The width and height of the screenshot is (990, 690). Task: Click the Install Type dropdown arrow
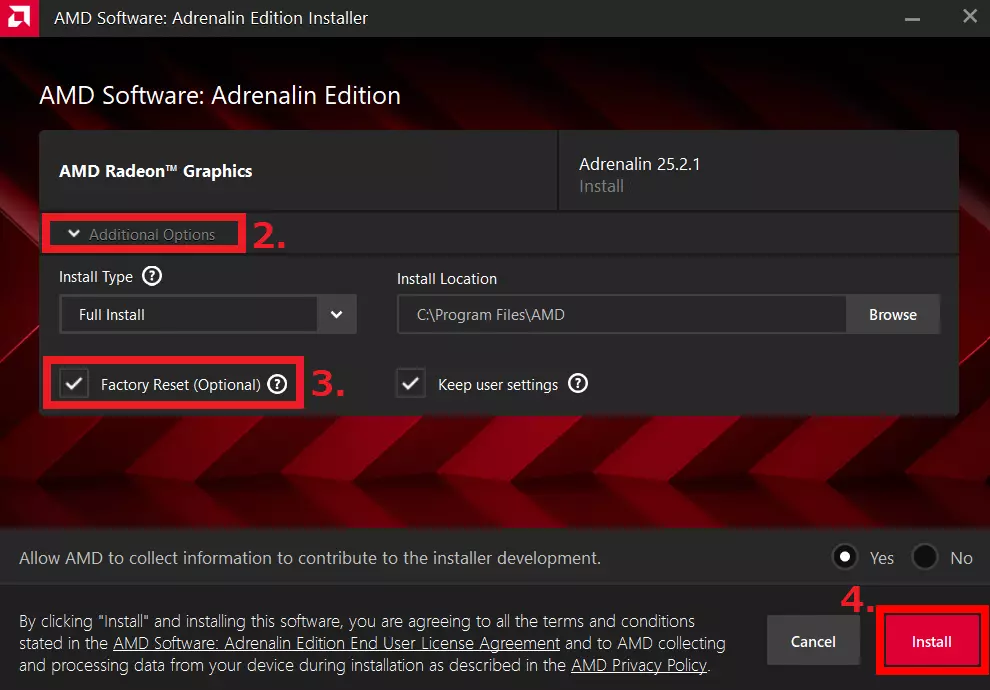coord(337,314)
